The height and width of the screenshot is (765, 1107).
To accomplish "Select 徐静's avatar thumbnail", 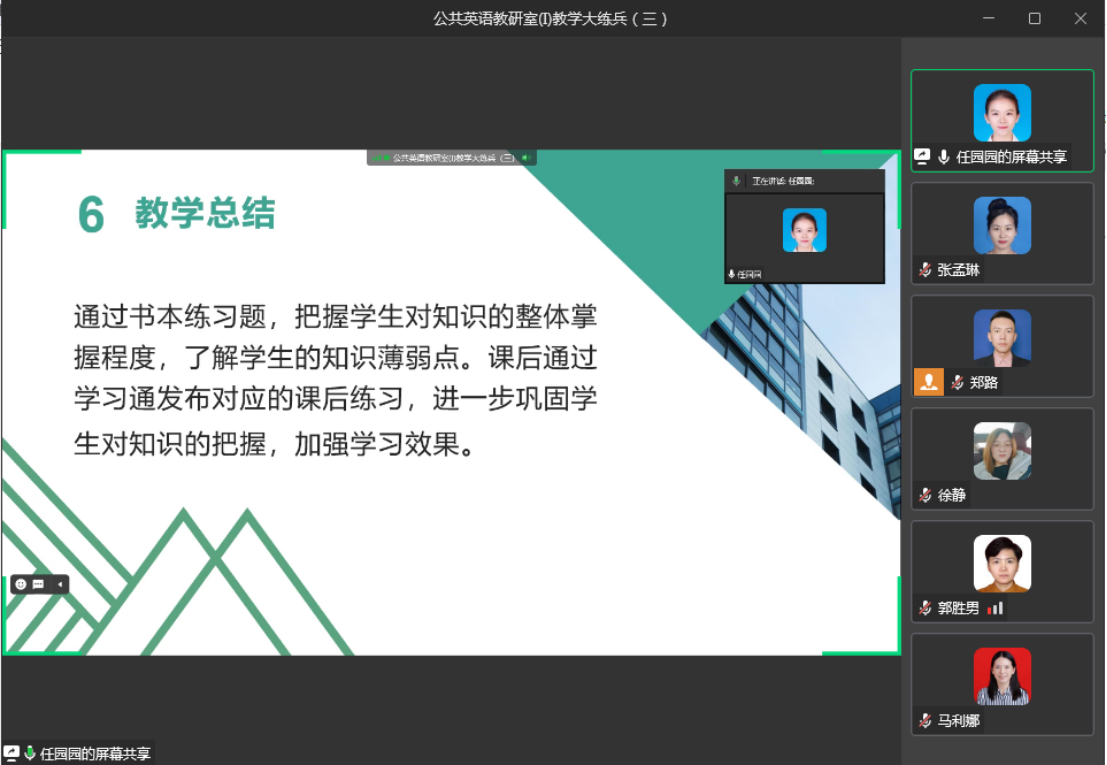I will [x=1002, y=450].
